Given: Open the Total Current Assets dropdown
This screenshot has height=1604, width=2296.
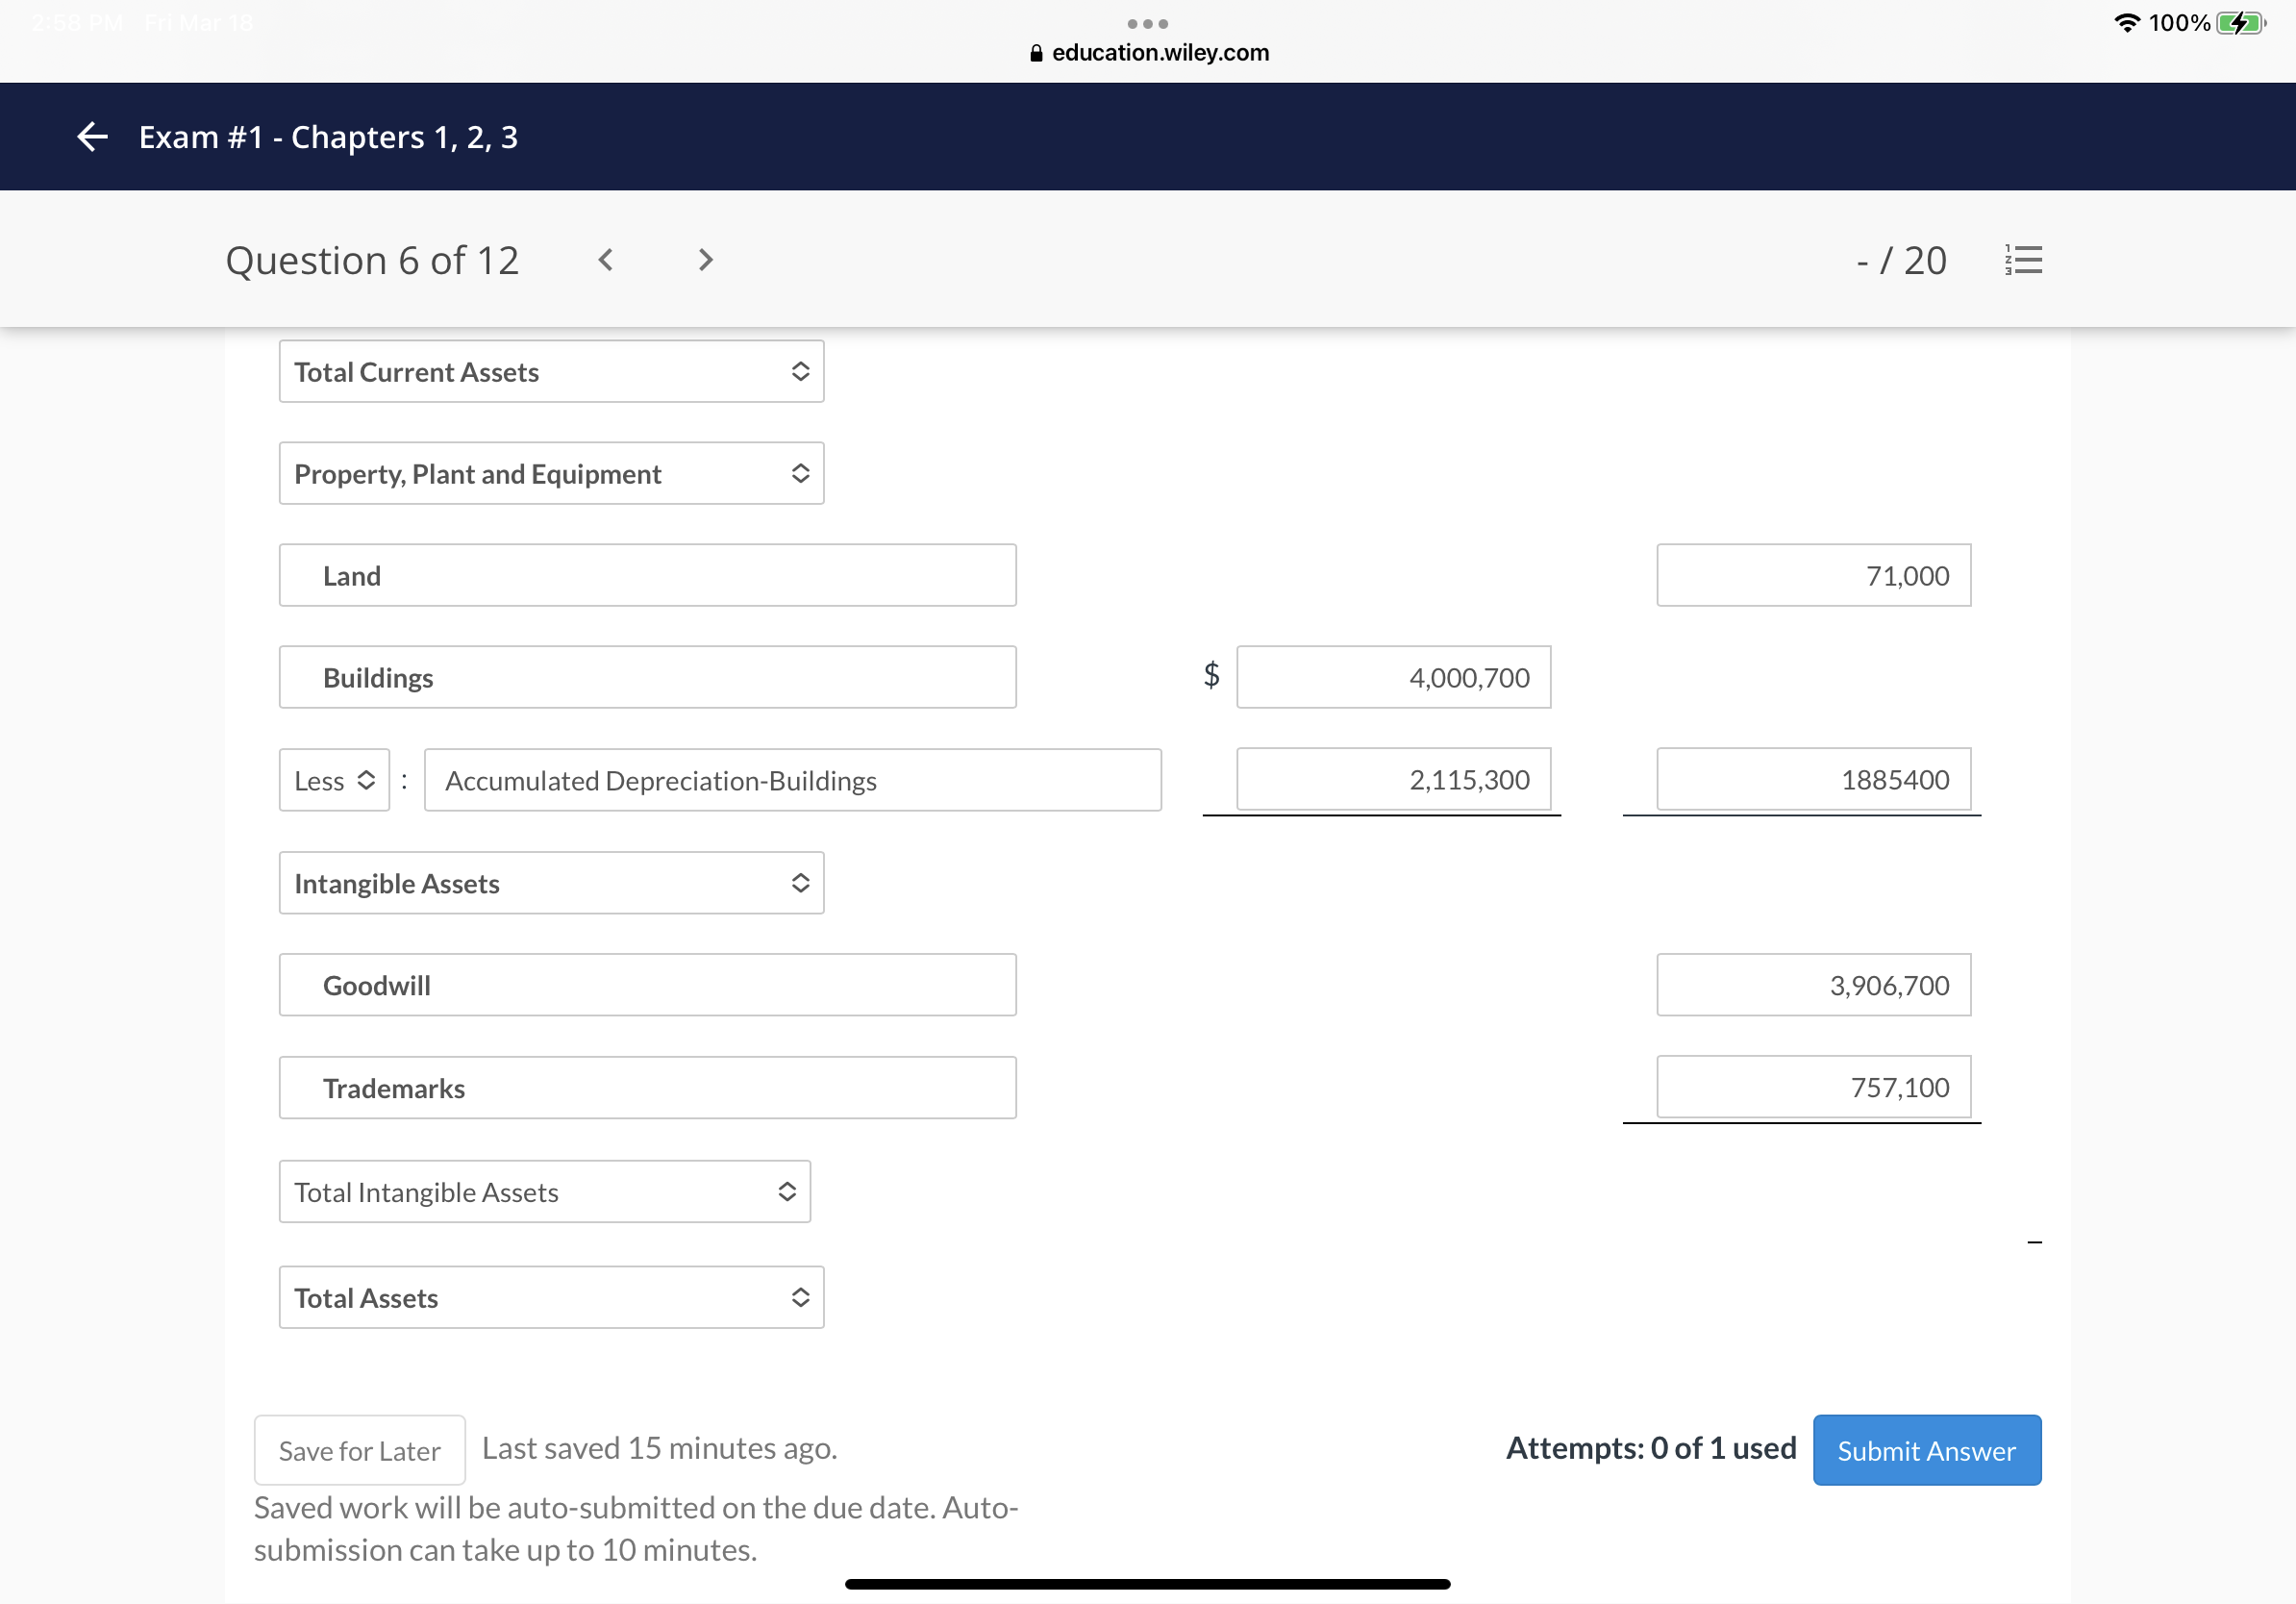Looking at the screenshot, I should click(x=551, y=372).
